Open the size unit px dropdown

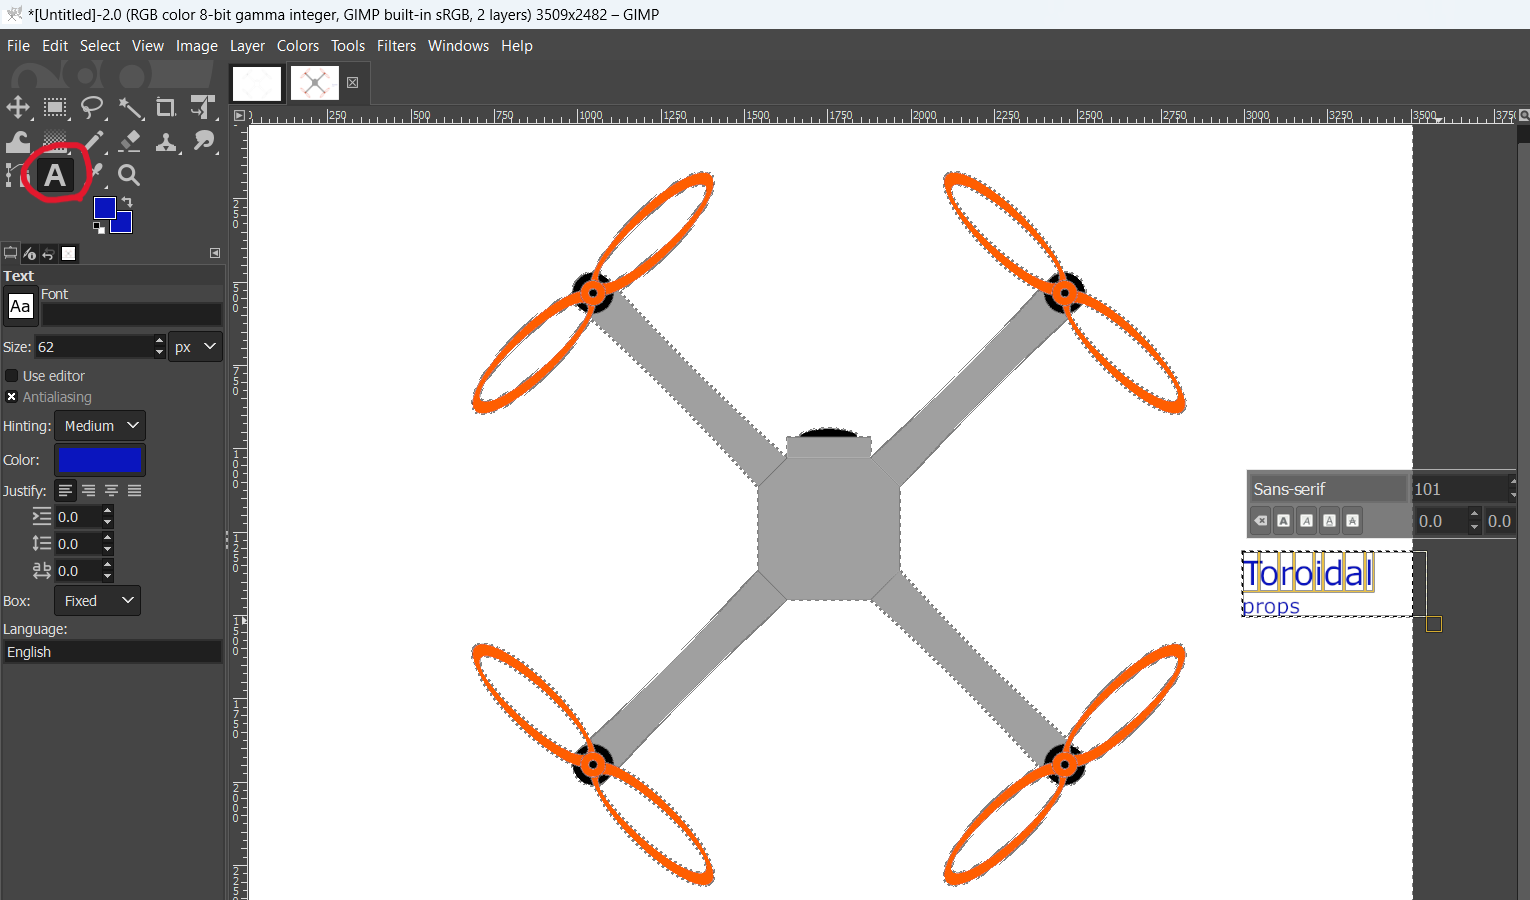[195, 347]
